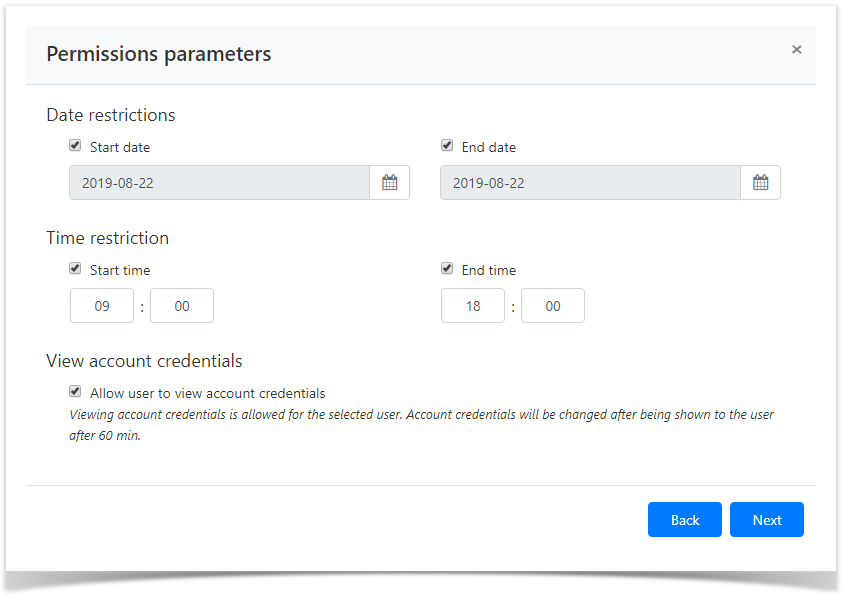Select the end date field under End date
The height and width of the screenshot is (600, 850).
click(x=590, y=182)
